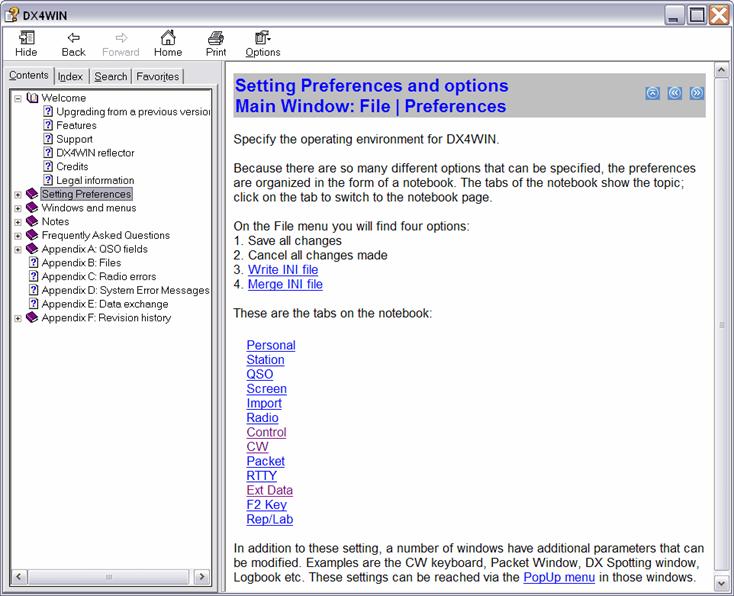This screenshot has height=596, width=734.
Task: Open the DX4WIN reflector topic
Action: click(95, 153)
